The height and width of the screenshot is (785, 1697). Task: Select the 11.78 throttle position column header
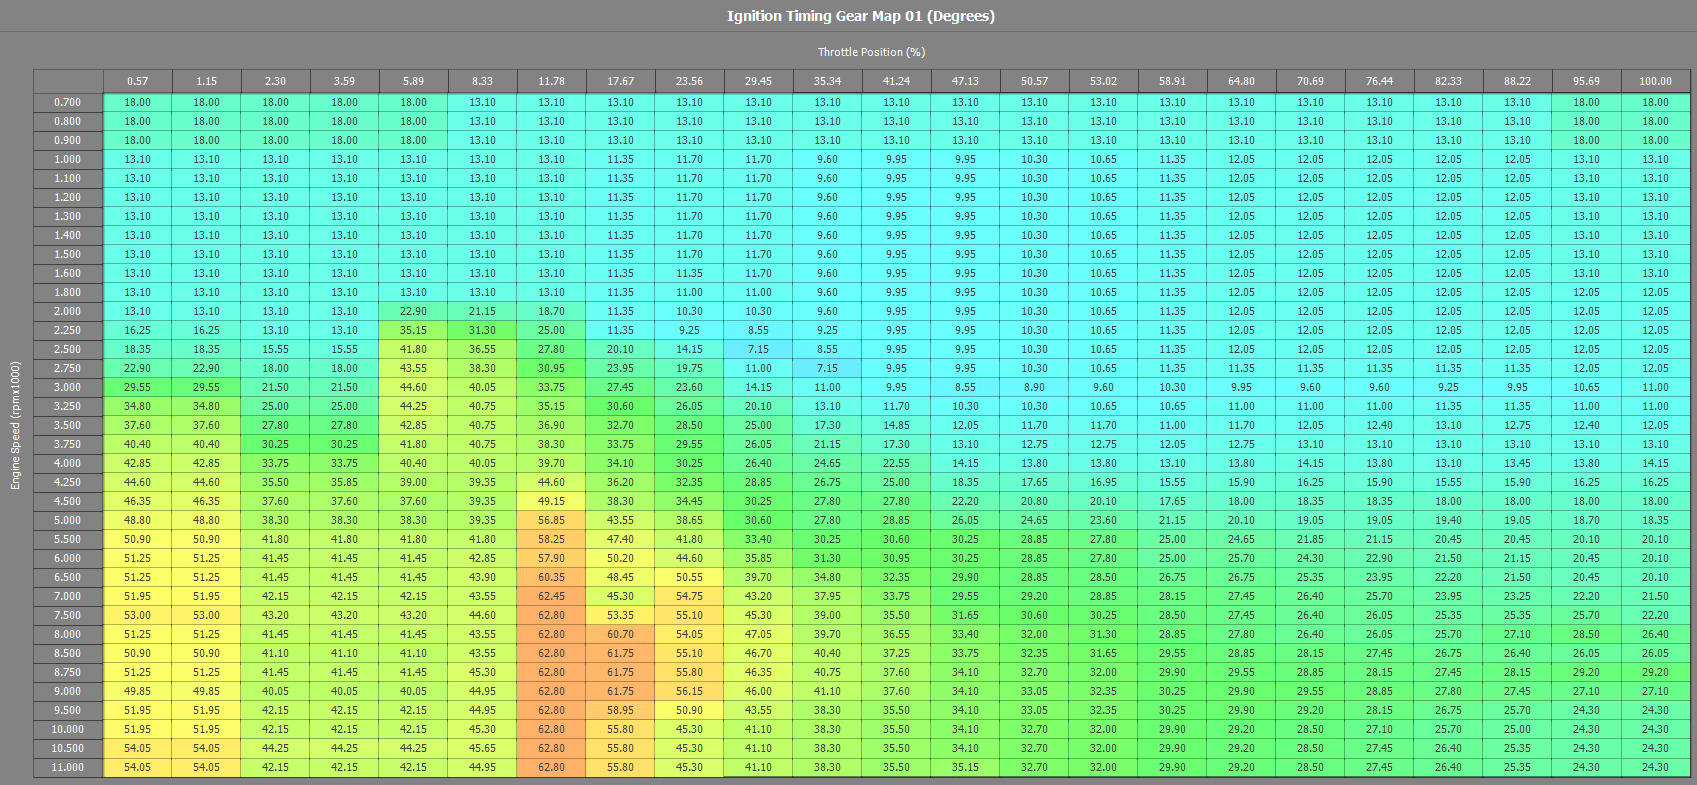click(x=552, y=81)
